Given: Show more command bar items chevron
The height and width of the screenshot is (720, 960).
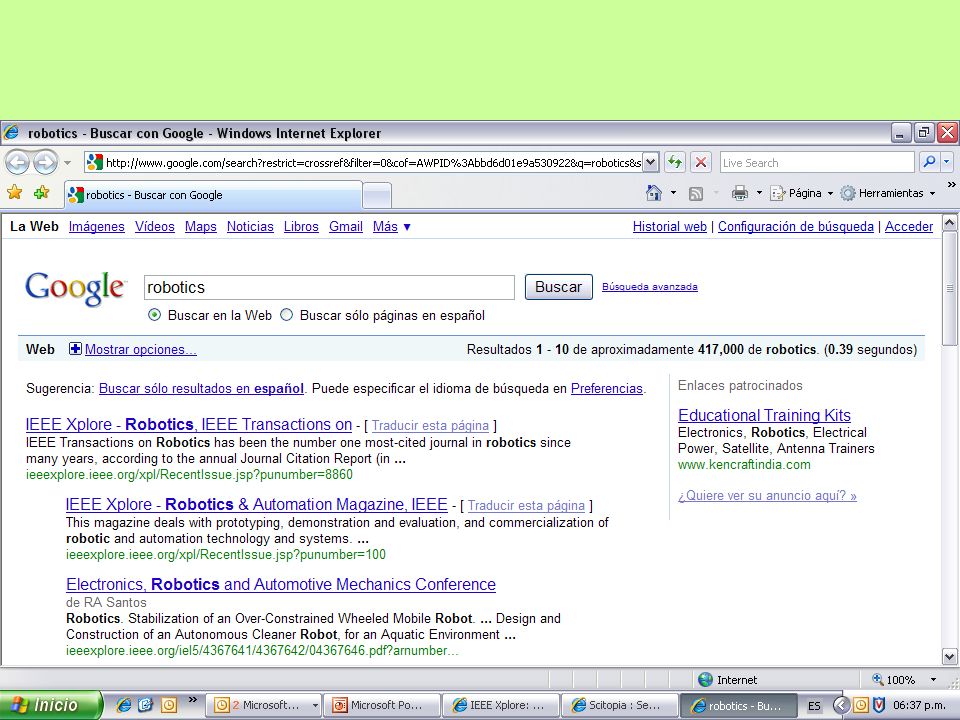Looking at the screenshot, I should point(951,184).
